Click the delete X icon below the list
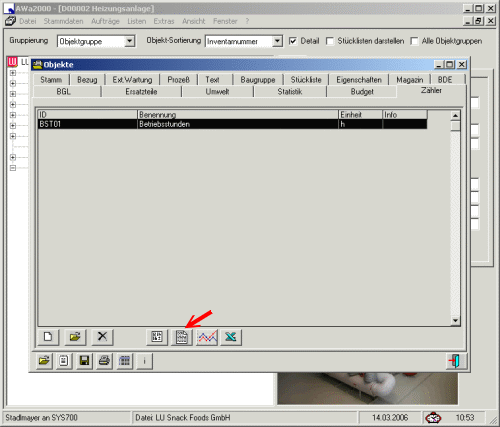The width and height of the screenshot is (500, 427). 102,337
